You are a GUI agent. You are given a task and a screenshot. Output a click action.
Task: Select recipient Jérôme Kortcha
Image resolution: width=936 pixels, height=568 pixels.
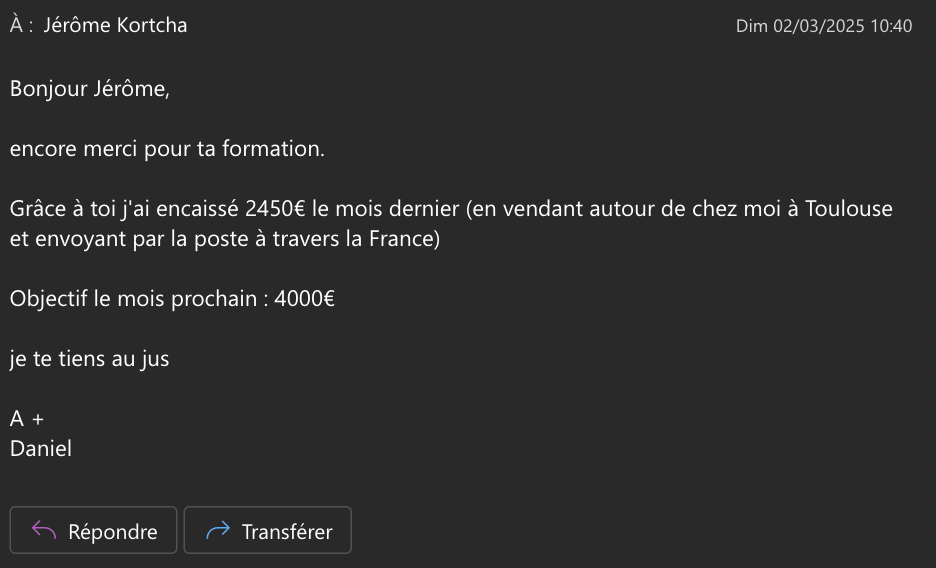pos(115,26)
